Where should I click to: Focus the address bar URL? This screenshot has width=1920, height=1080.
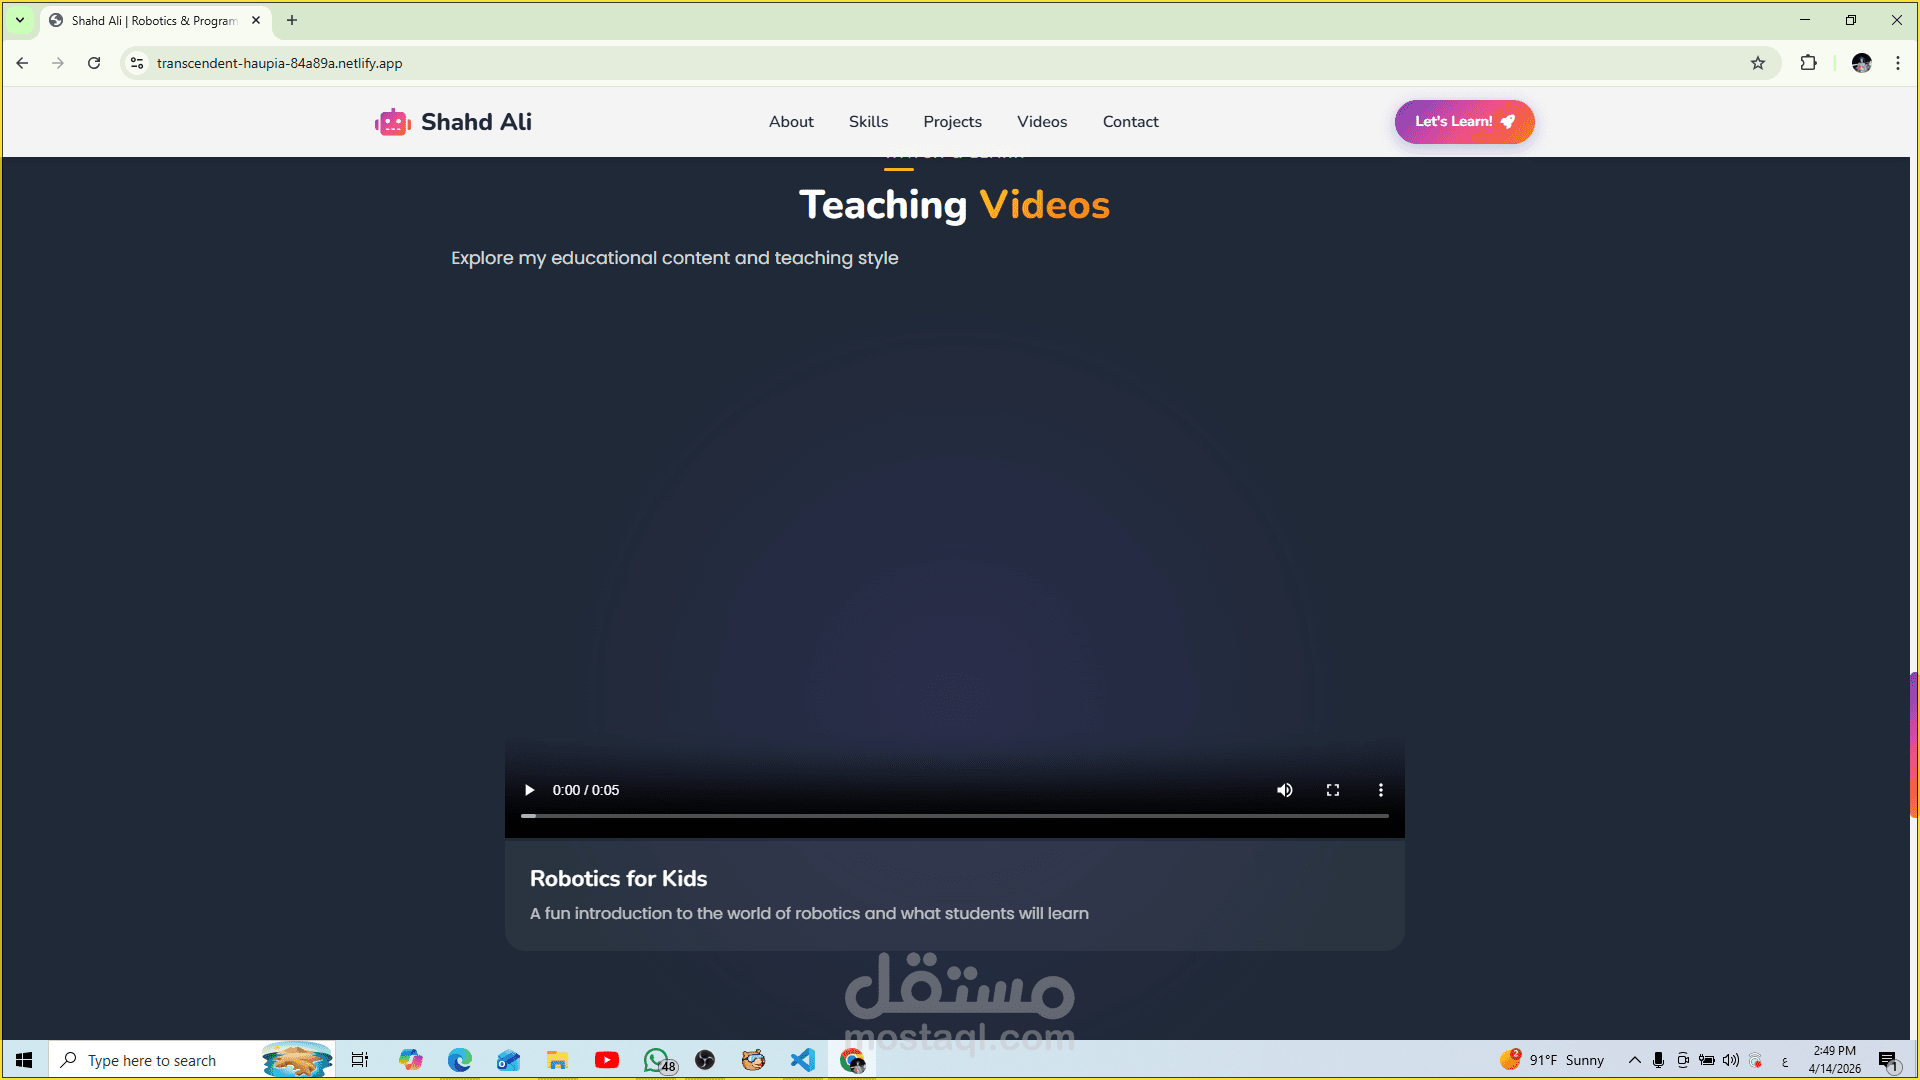click(x=280, y=63)
